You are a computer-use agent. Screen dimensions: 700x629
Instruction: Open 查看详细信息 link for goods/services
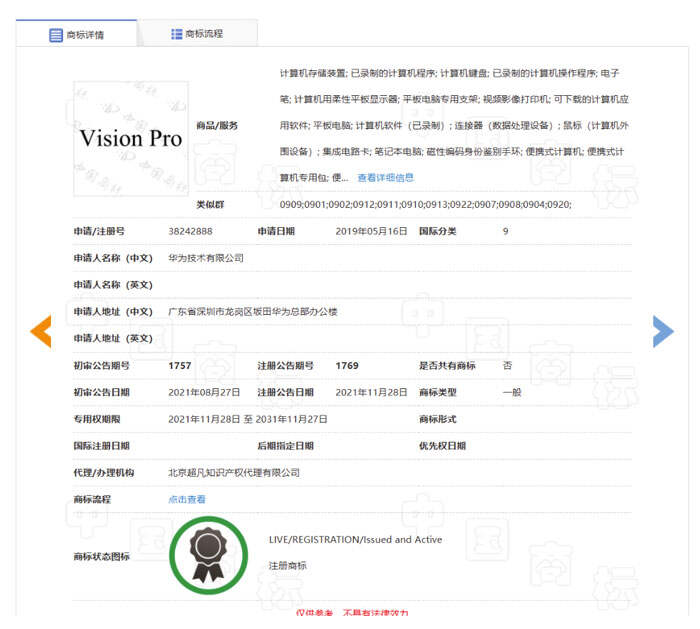pos(385,178)
